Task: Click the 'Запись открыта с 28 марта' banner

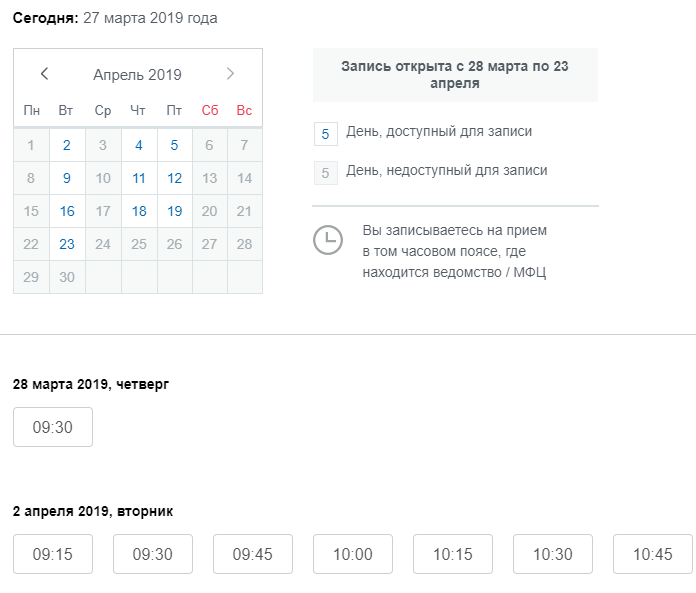Action: [x=455, y=75]
